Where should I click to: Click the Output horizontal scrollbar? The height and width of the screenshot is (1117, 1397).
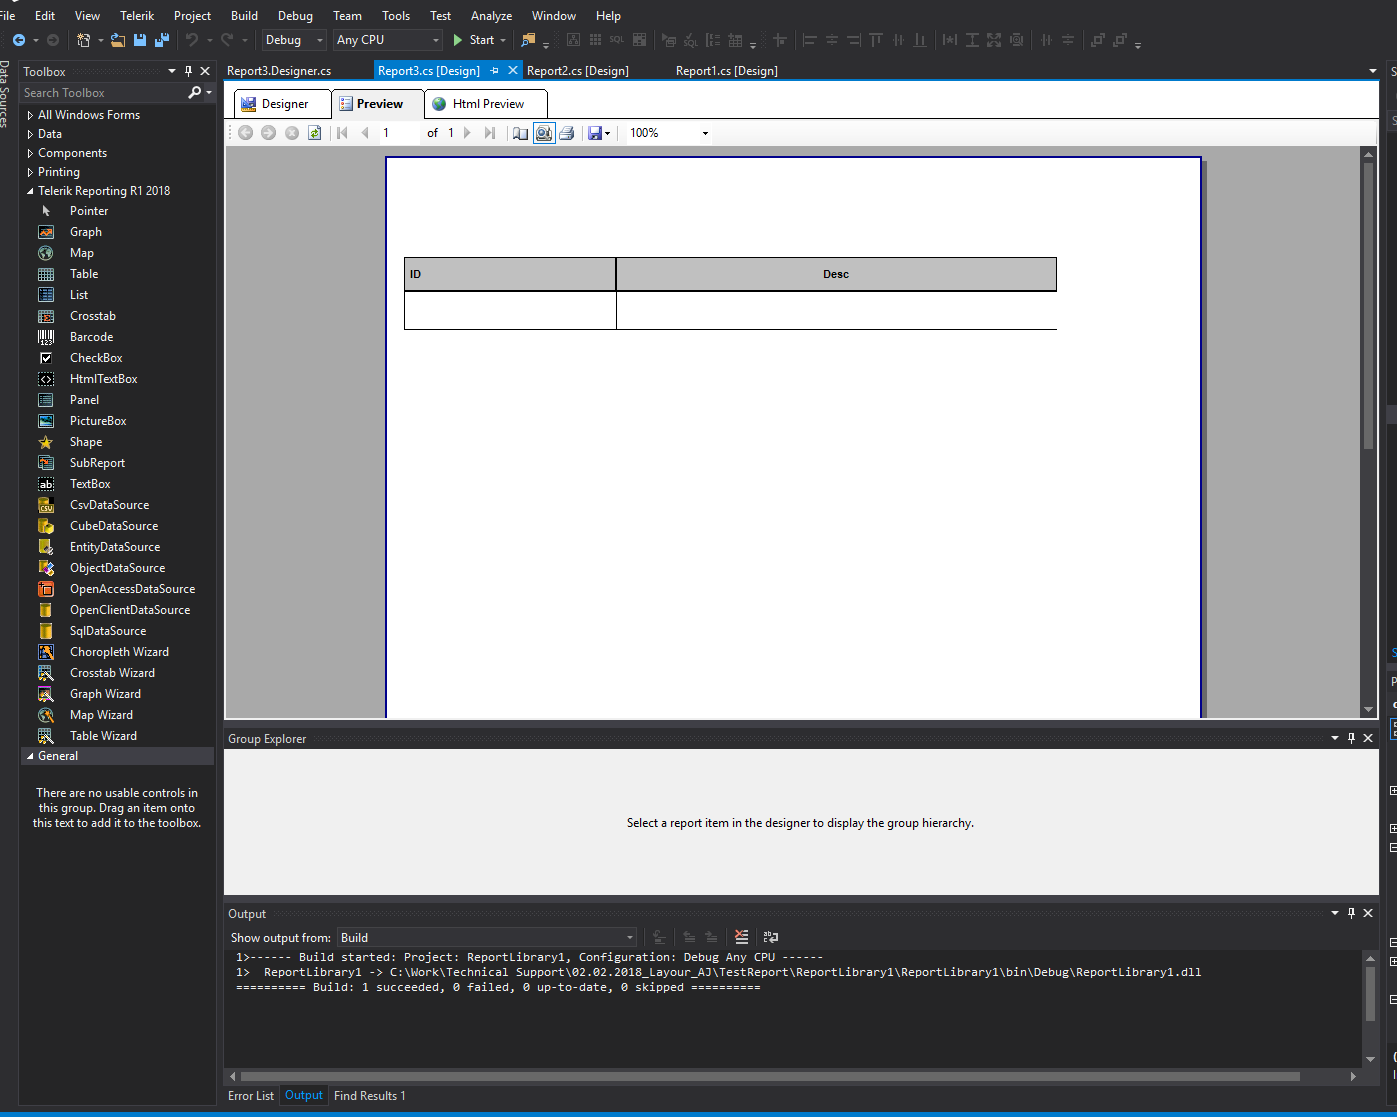coord(770,1077)
